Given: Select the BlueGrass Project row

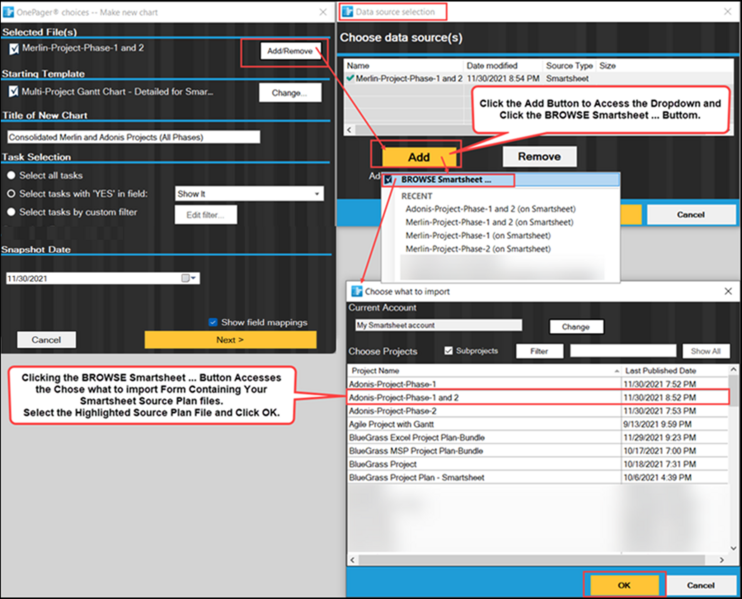Looking at the screenshot, I should 538,464.
